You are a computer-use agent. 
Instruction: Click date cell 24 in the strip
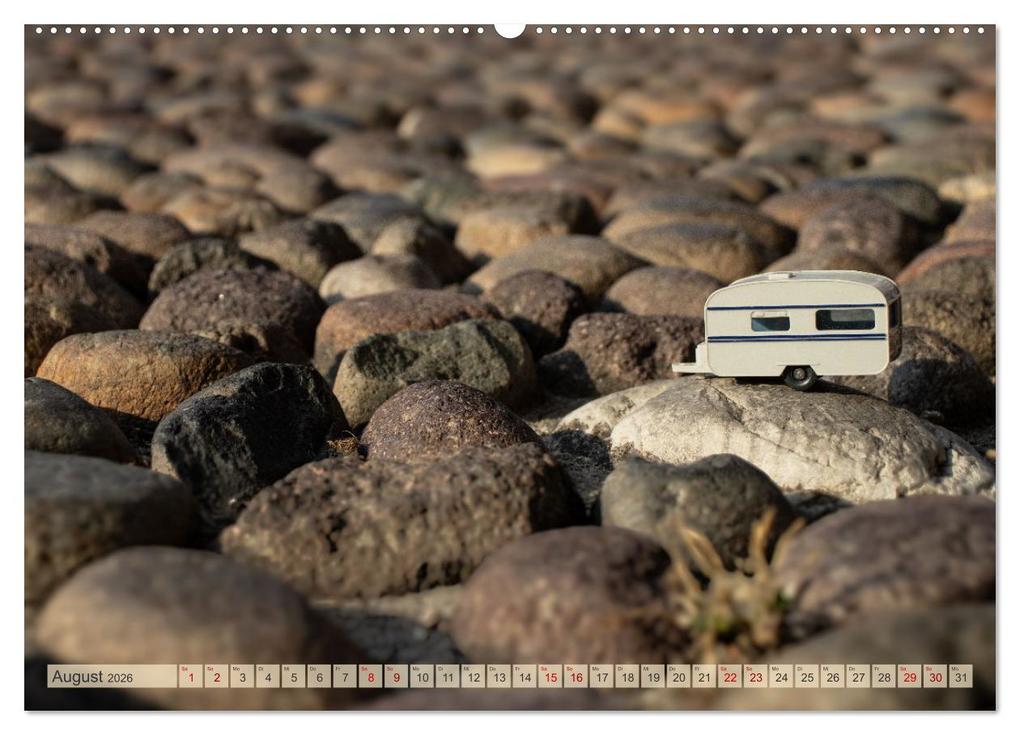[x=781, y=676]
